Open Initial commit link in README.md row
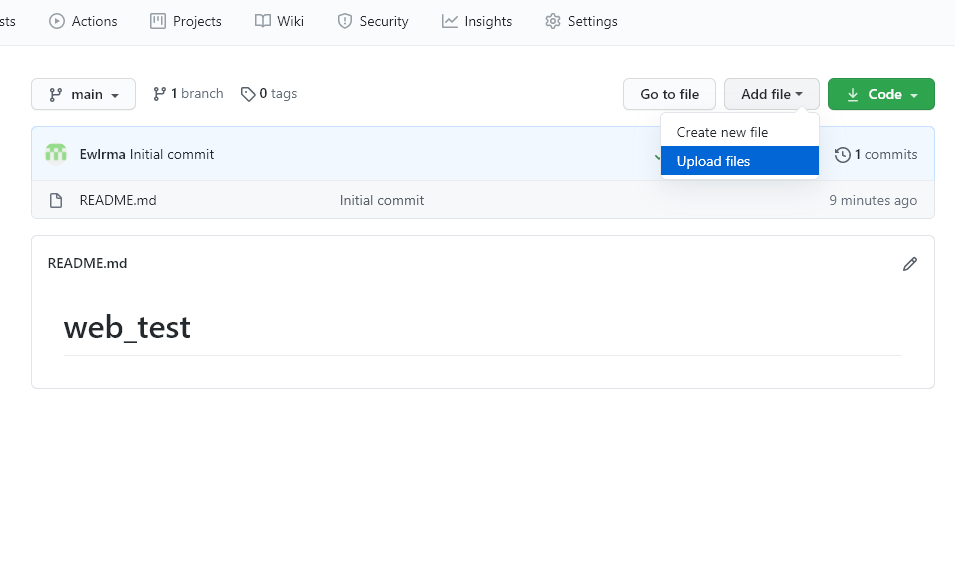This screenshot has width=955, height=587. [x=382, y=200]
